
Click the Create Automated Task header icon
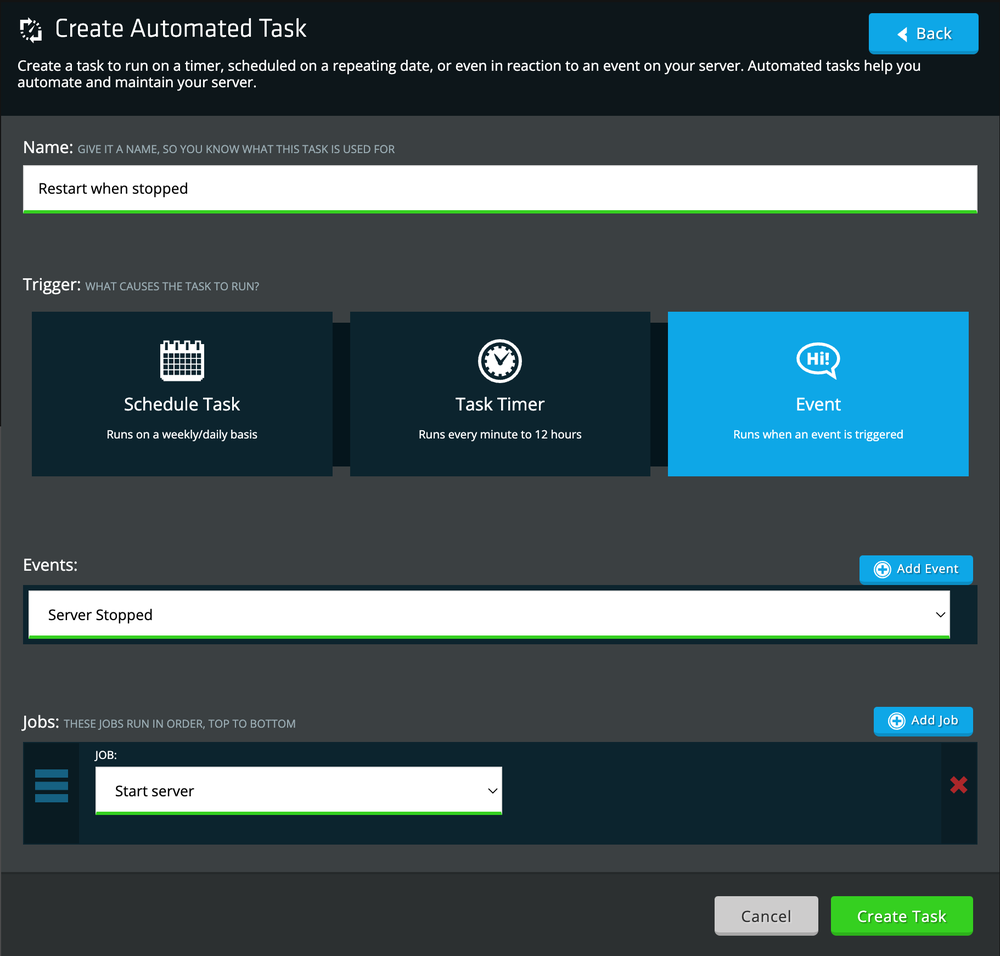tap(31, 30)
